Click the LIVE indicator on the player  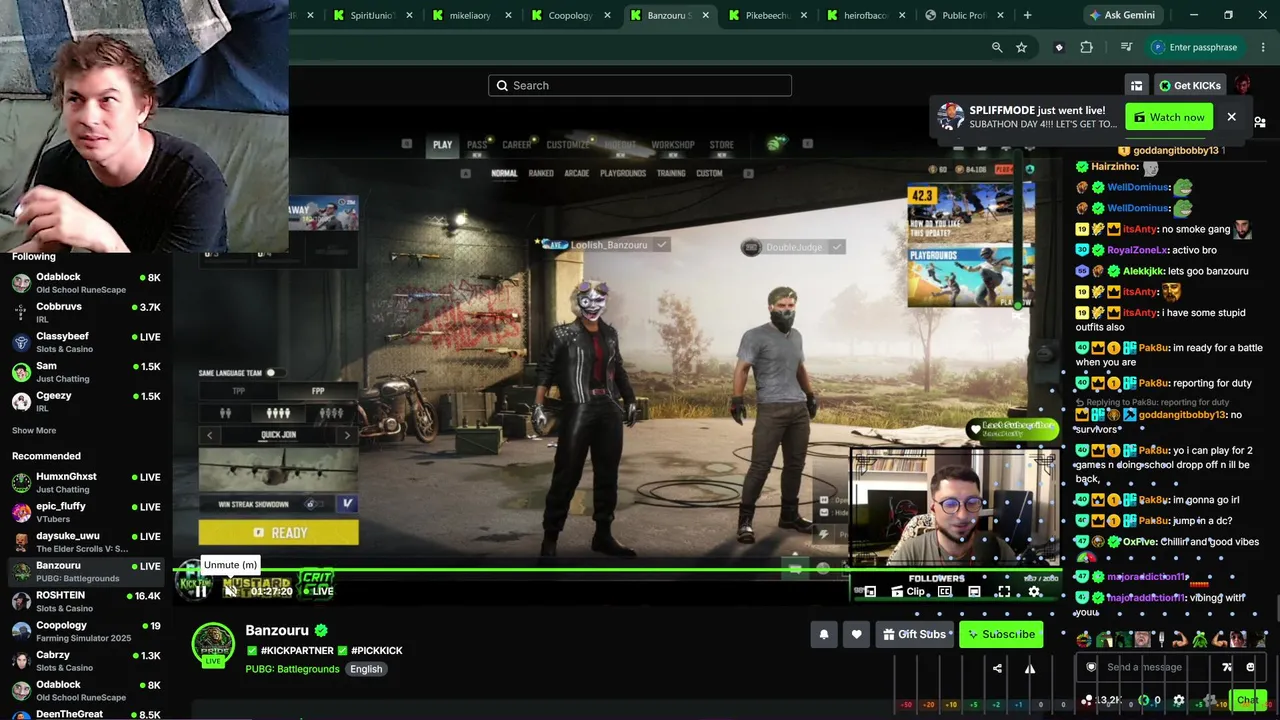[318, 591]
